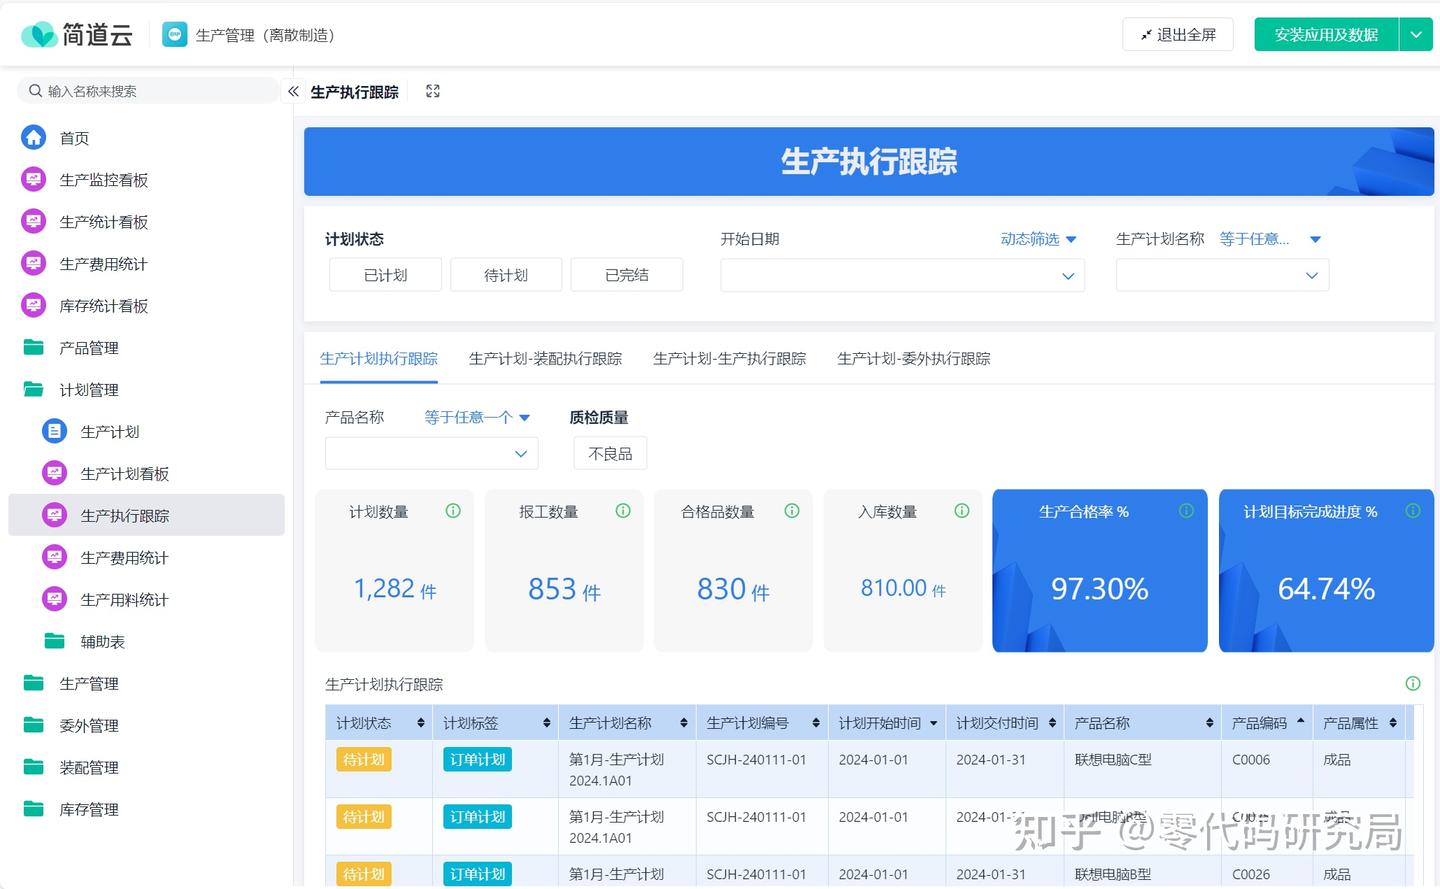Click info icon on 计划数量 card

[453, 511]
